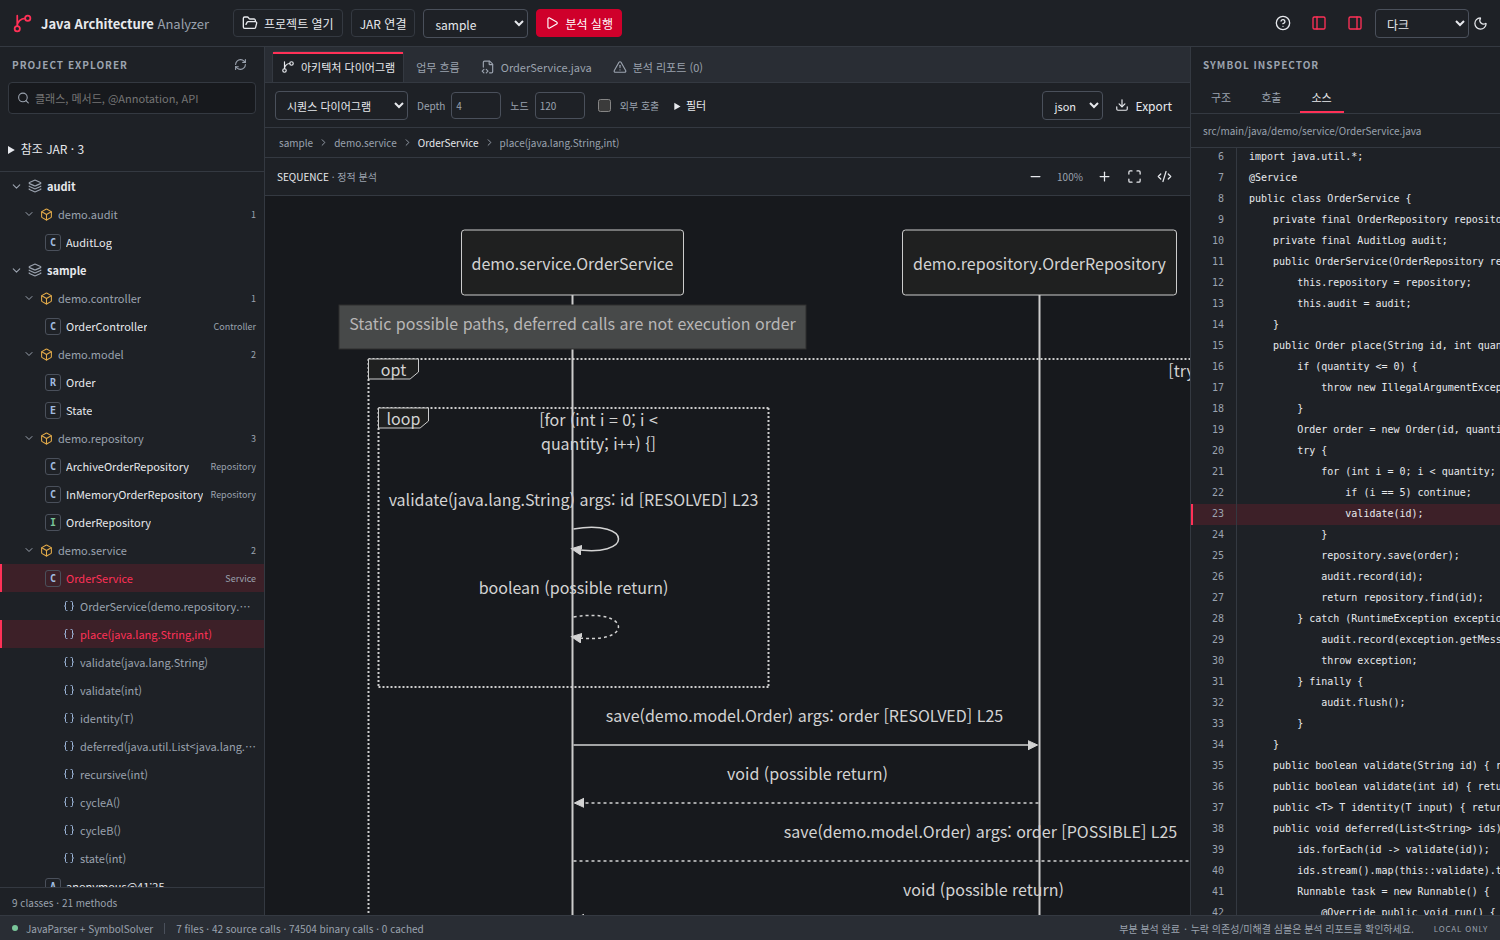Screen dimensions: 1500x940
Task: Click the ArchiveOrderRepository class icon
Action: 53,466
